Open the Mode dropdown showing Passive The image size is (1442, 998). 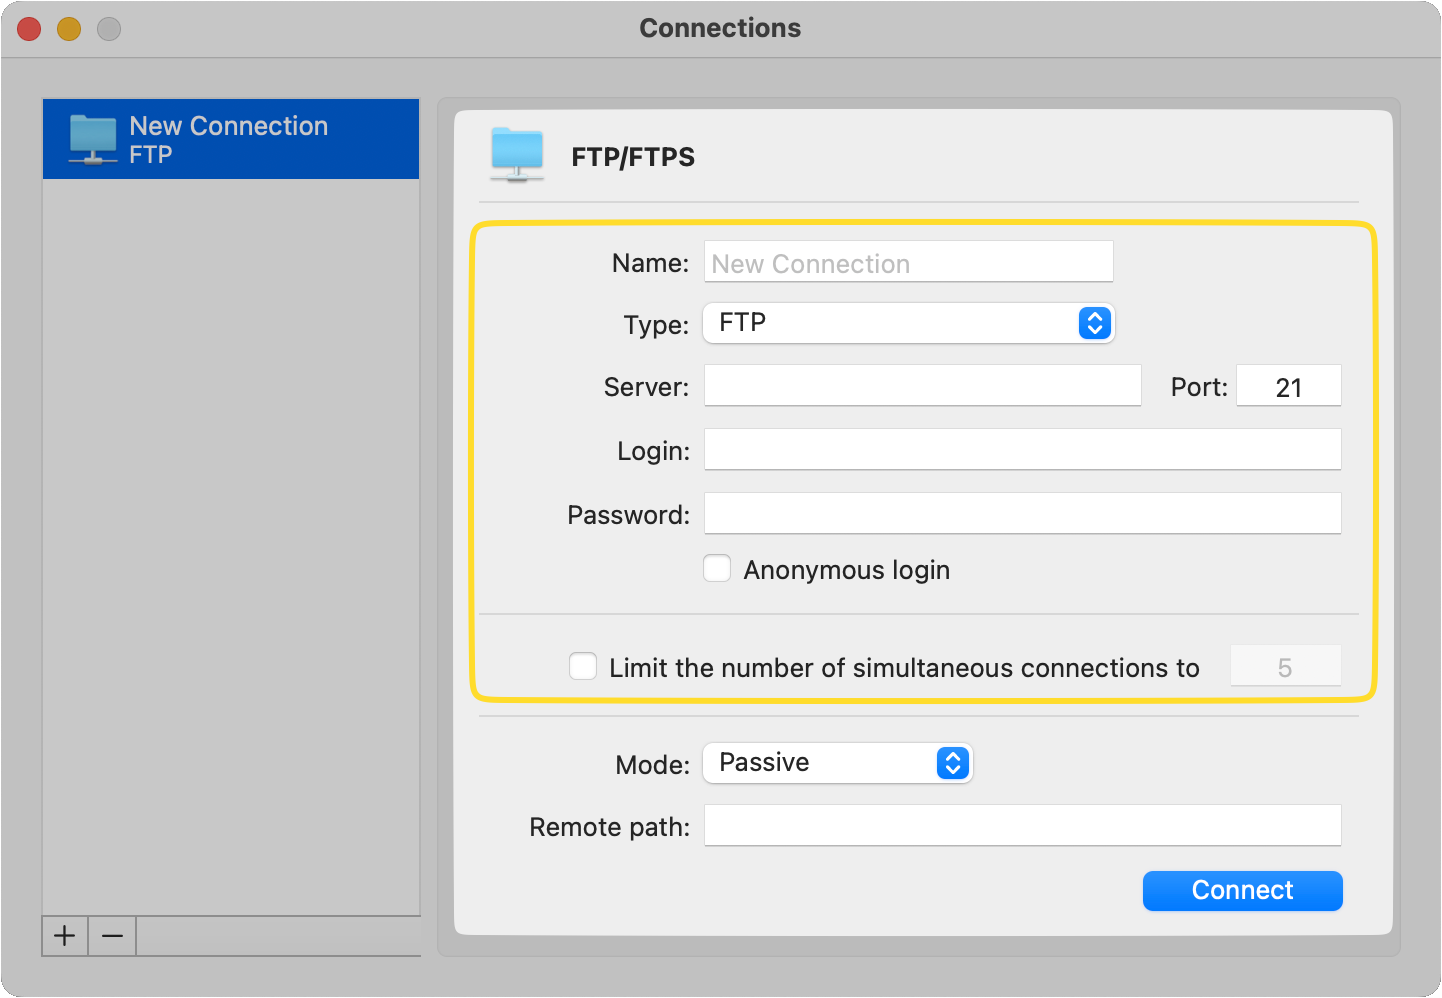point(837,763)
